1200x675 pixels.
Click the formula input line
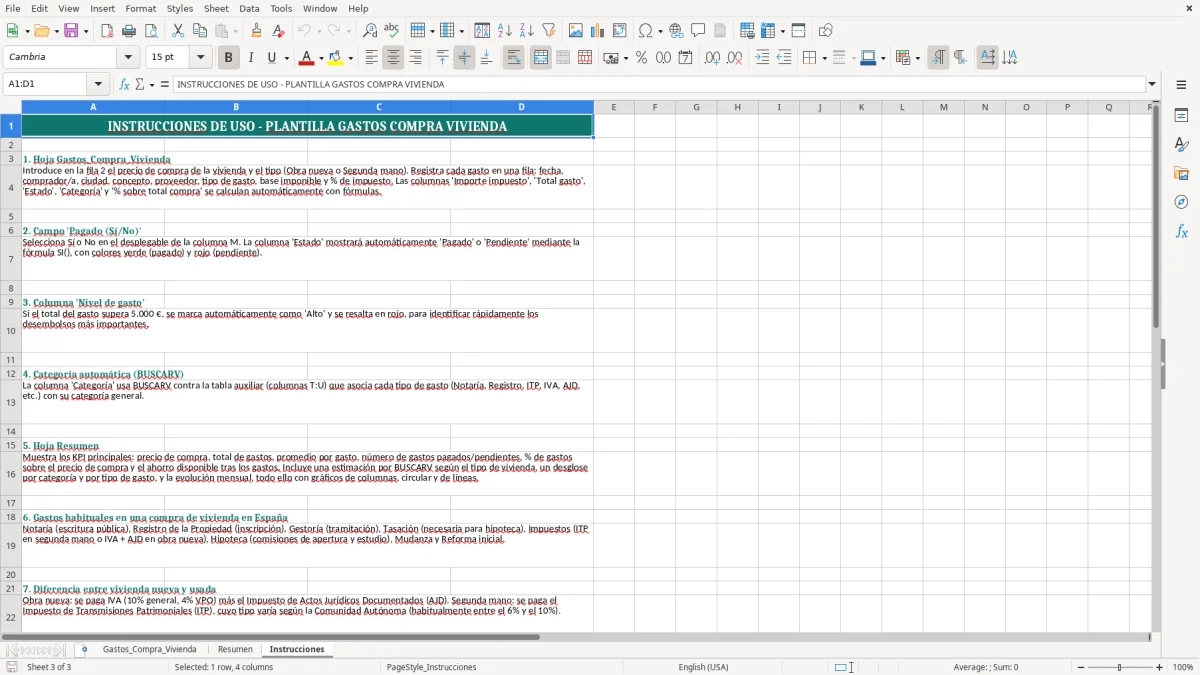[x=659, y=85]
